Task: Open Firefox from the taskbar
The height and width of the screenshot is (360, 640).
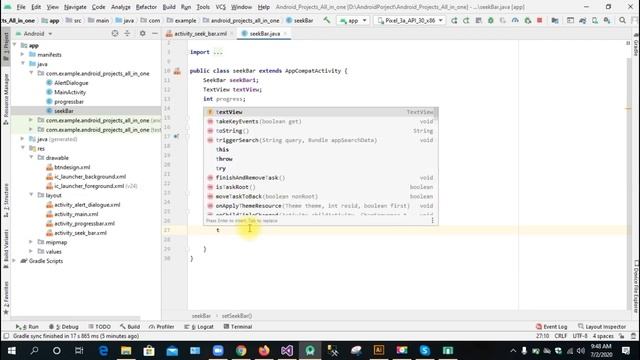Action: 264,351
